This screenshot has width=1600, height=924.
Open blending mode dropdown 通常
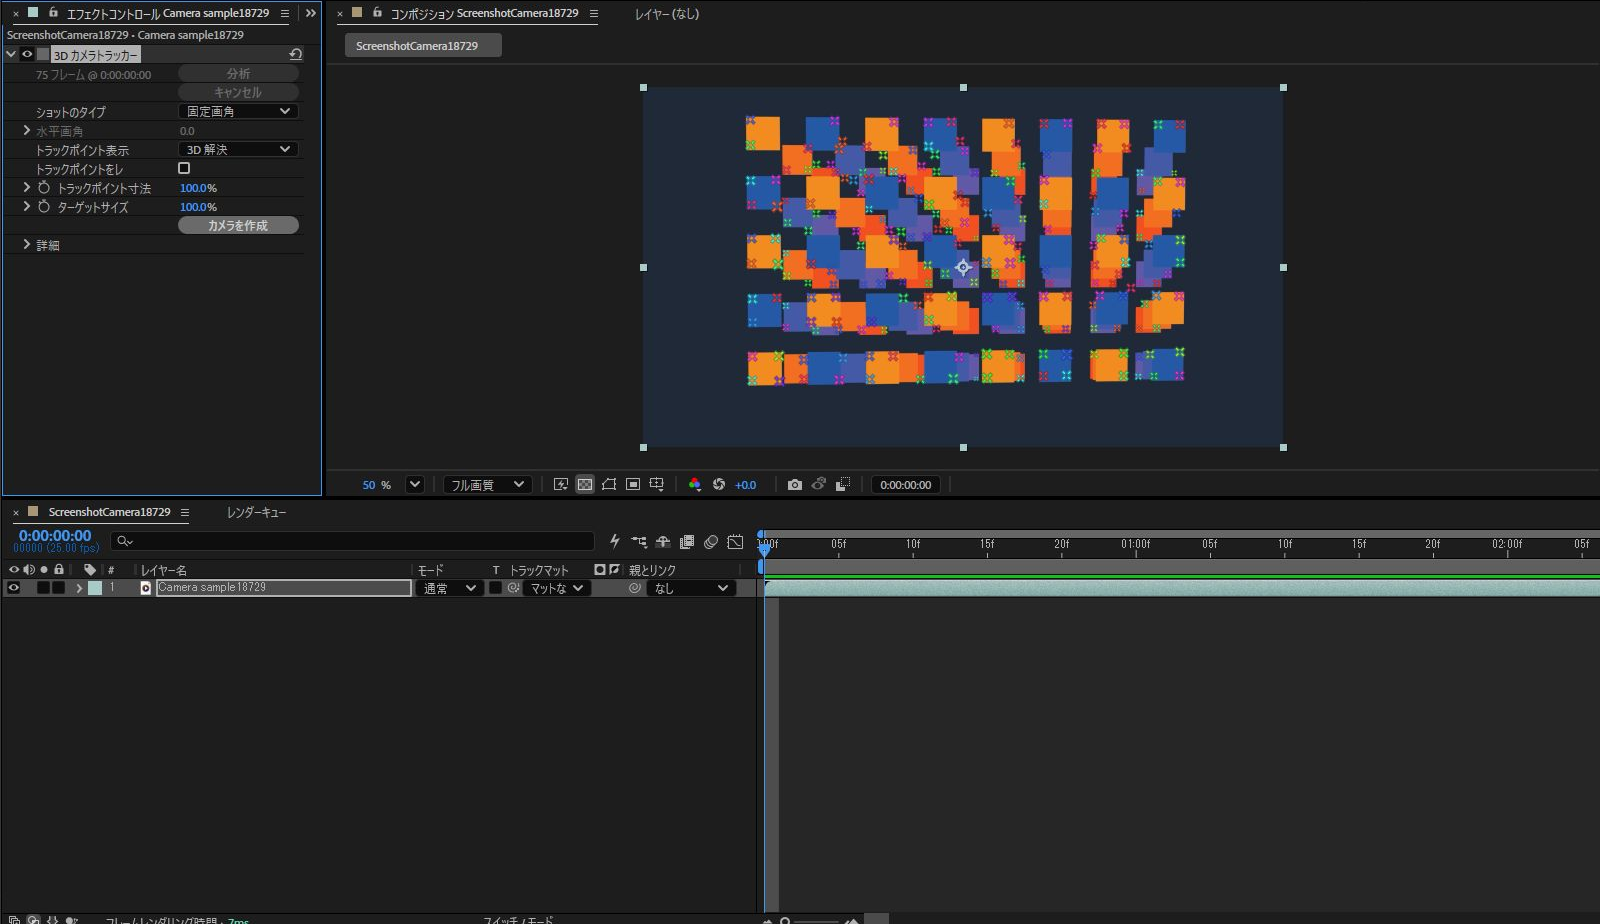449,588
